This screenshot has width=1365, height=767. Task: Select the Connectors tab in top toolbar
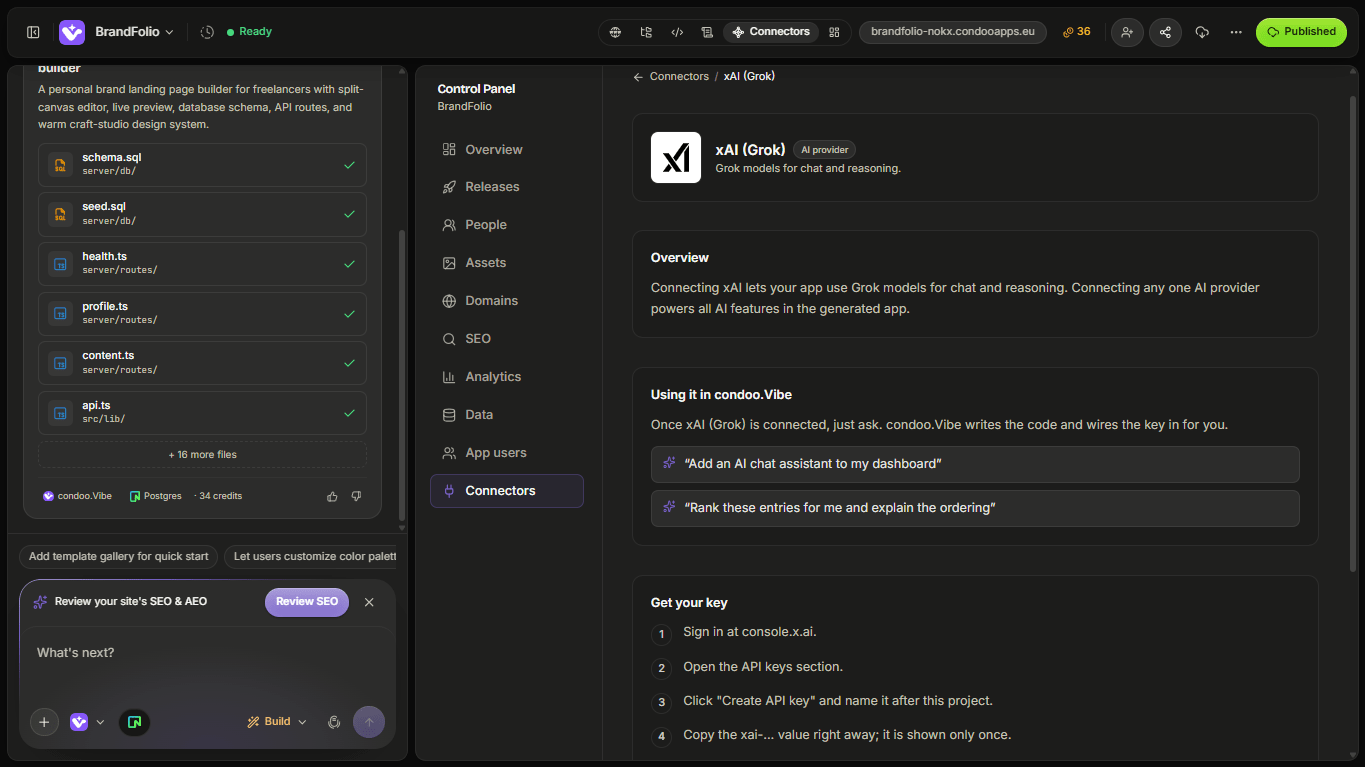[771, 32]
